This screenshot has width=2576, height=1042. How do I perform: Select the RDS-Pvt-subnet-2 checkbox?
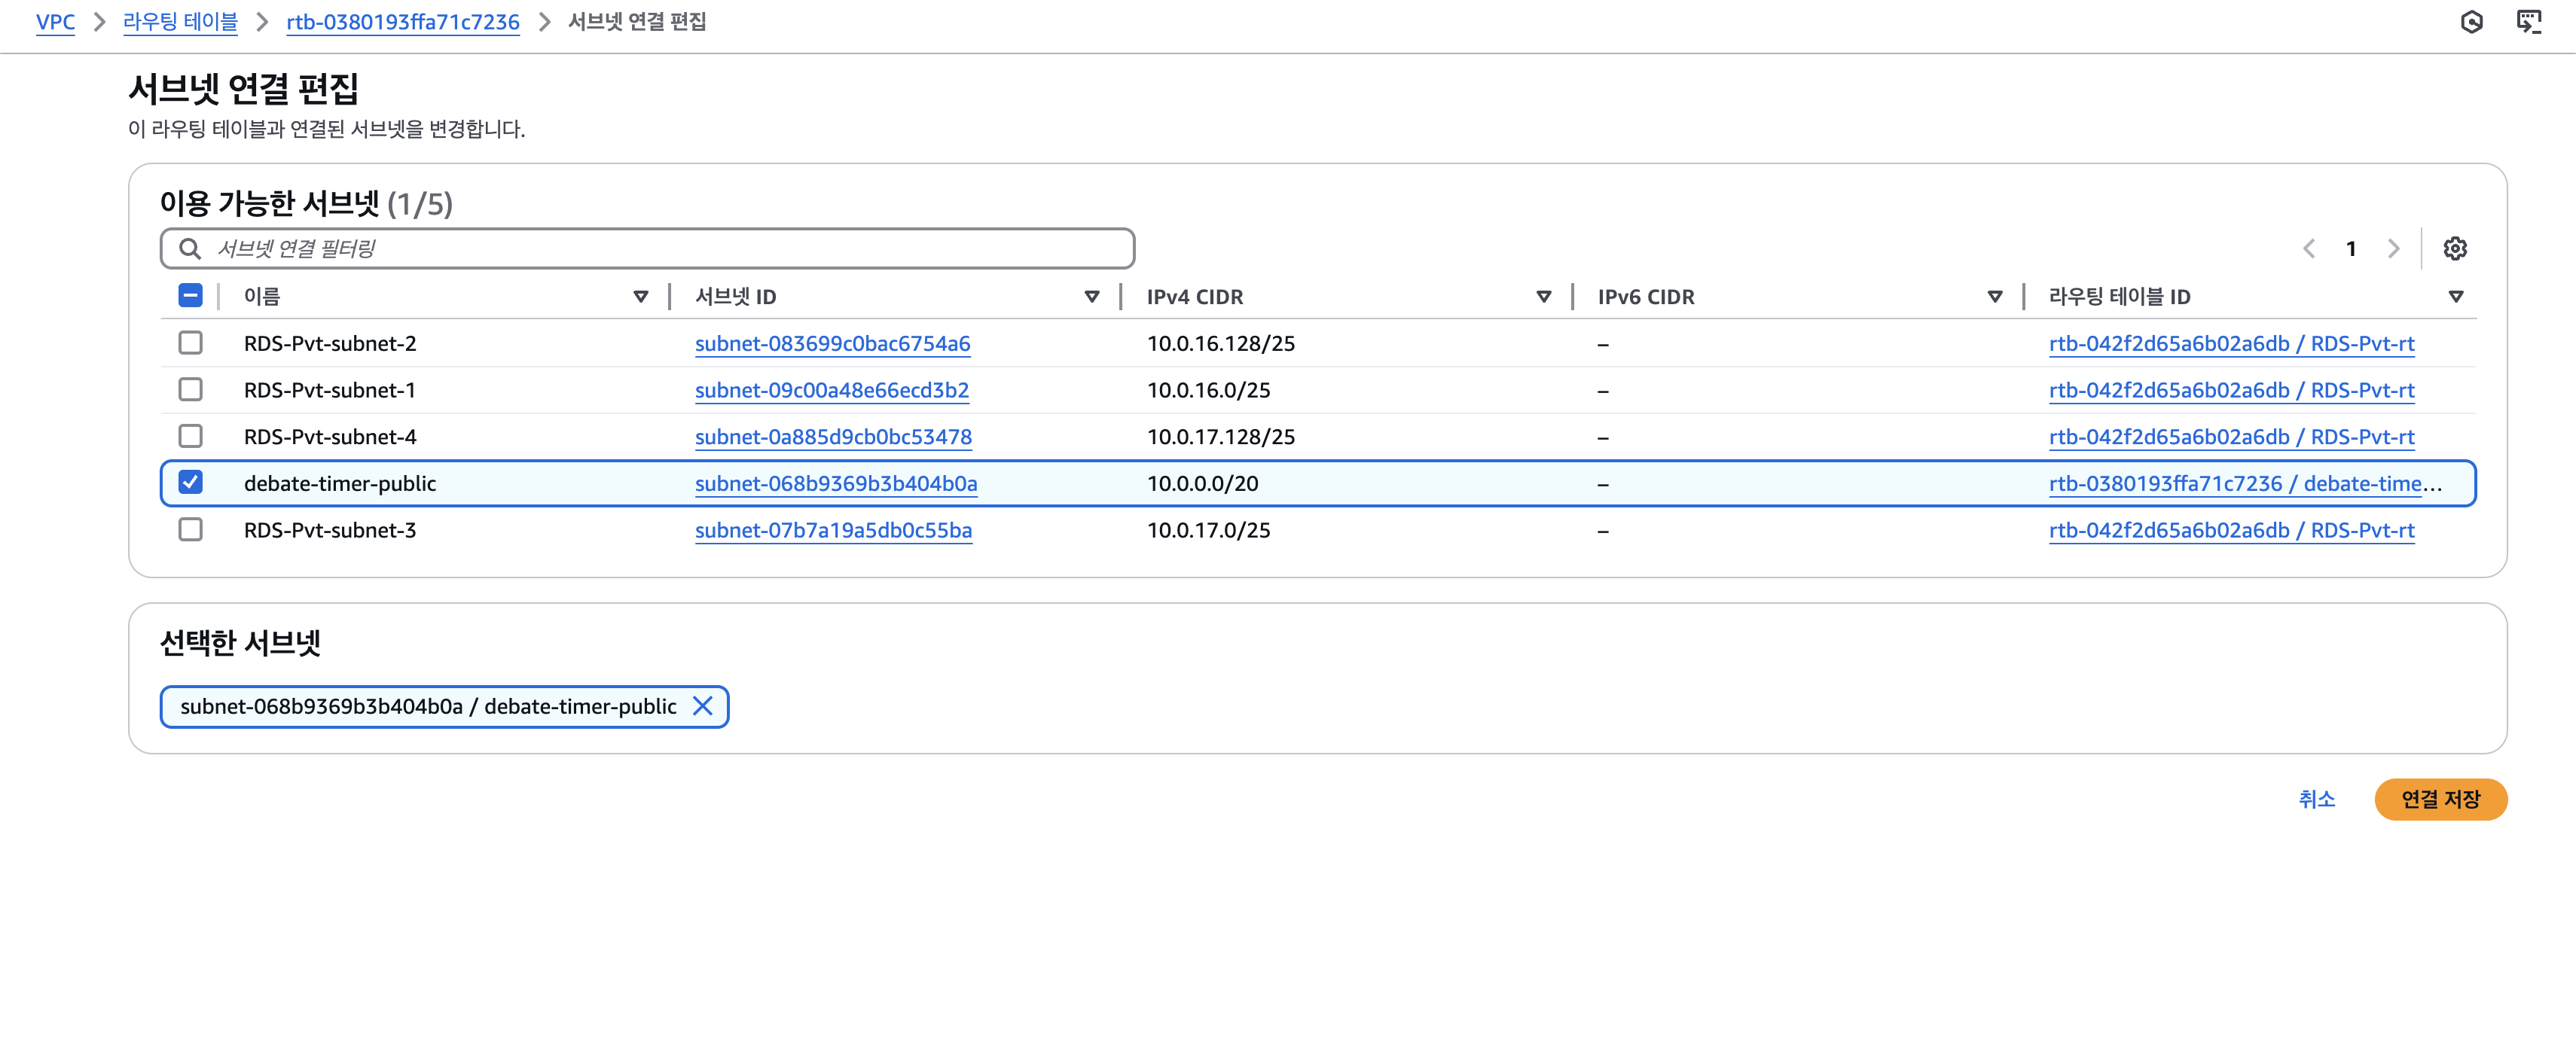(190, 343)
